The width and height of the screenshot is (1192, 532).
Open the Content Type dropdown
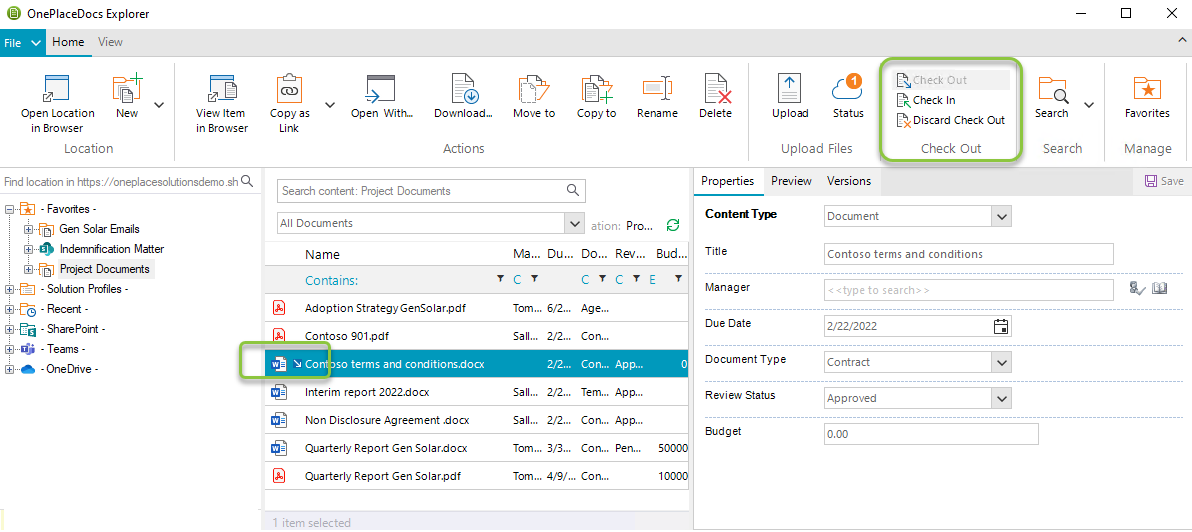[1002, 217]
